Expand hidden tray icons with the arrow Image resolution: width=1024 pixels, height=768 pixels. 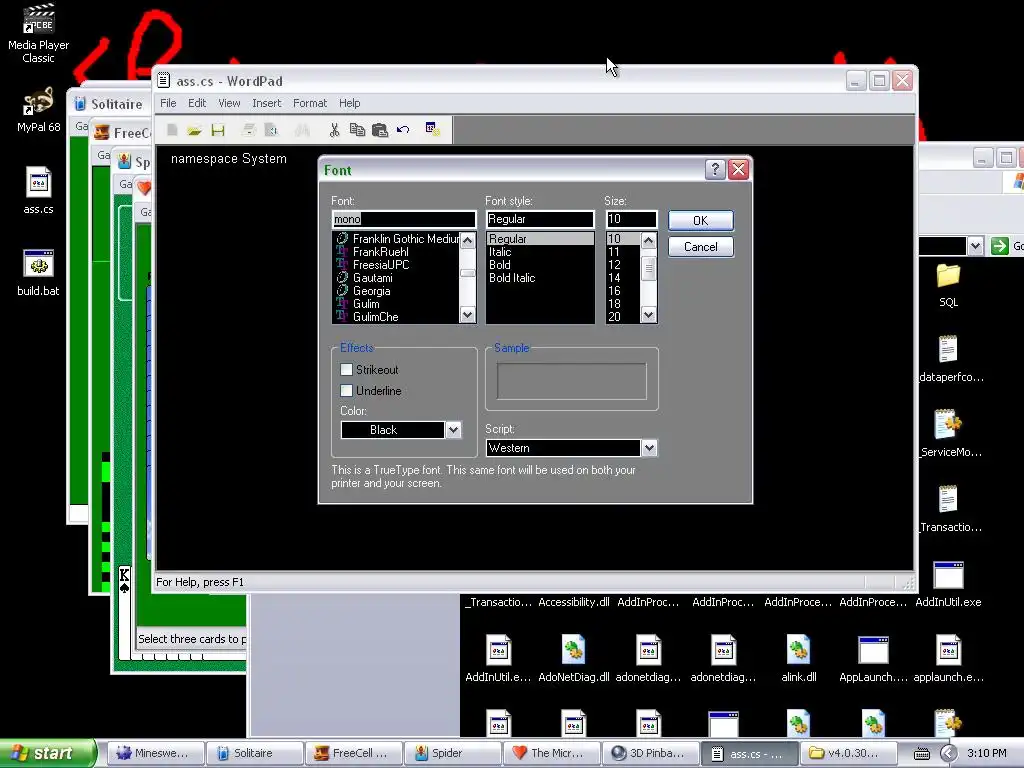(948, 754)
